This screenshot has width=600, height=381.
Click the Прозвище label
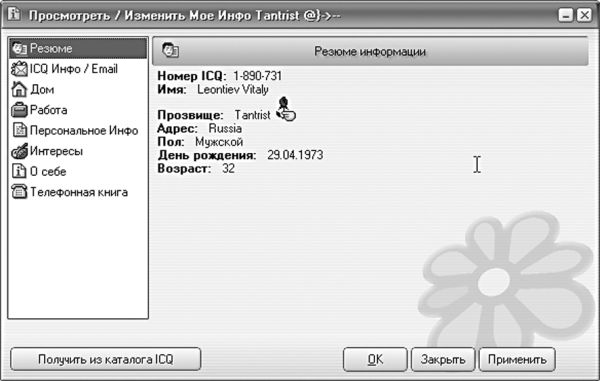tap(190, 115)
